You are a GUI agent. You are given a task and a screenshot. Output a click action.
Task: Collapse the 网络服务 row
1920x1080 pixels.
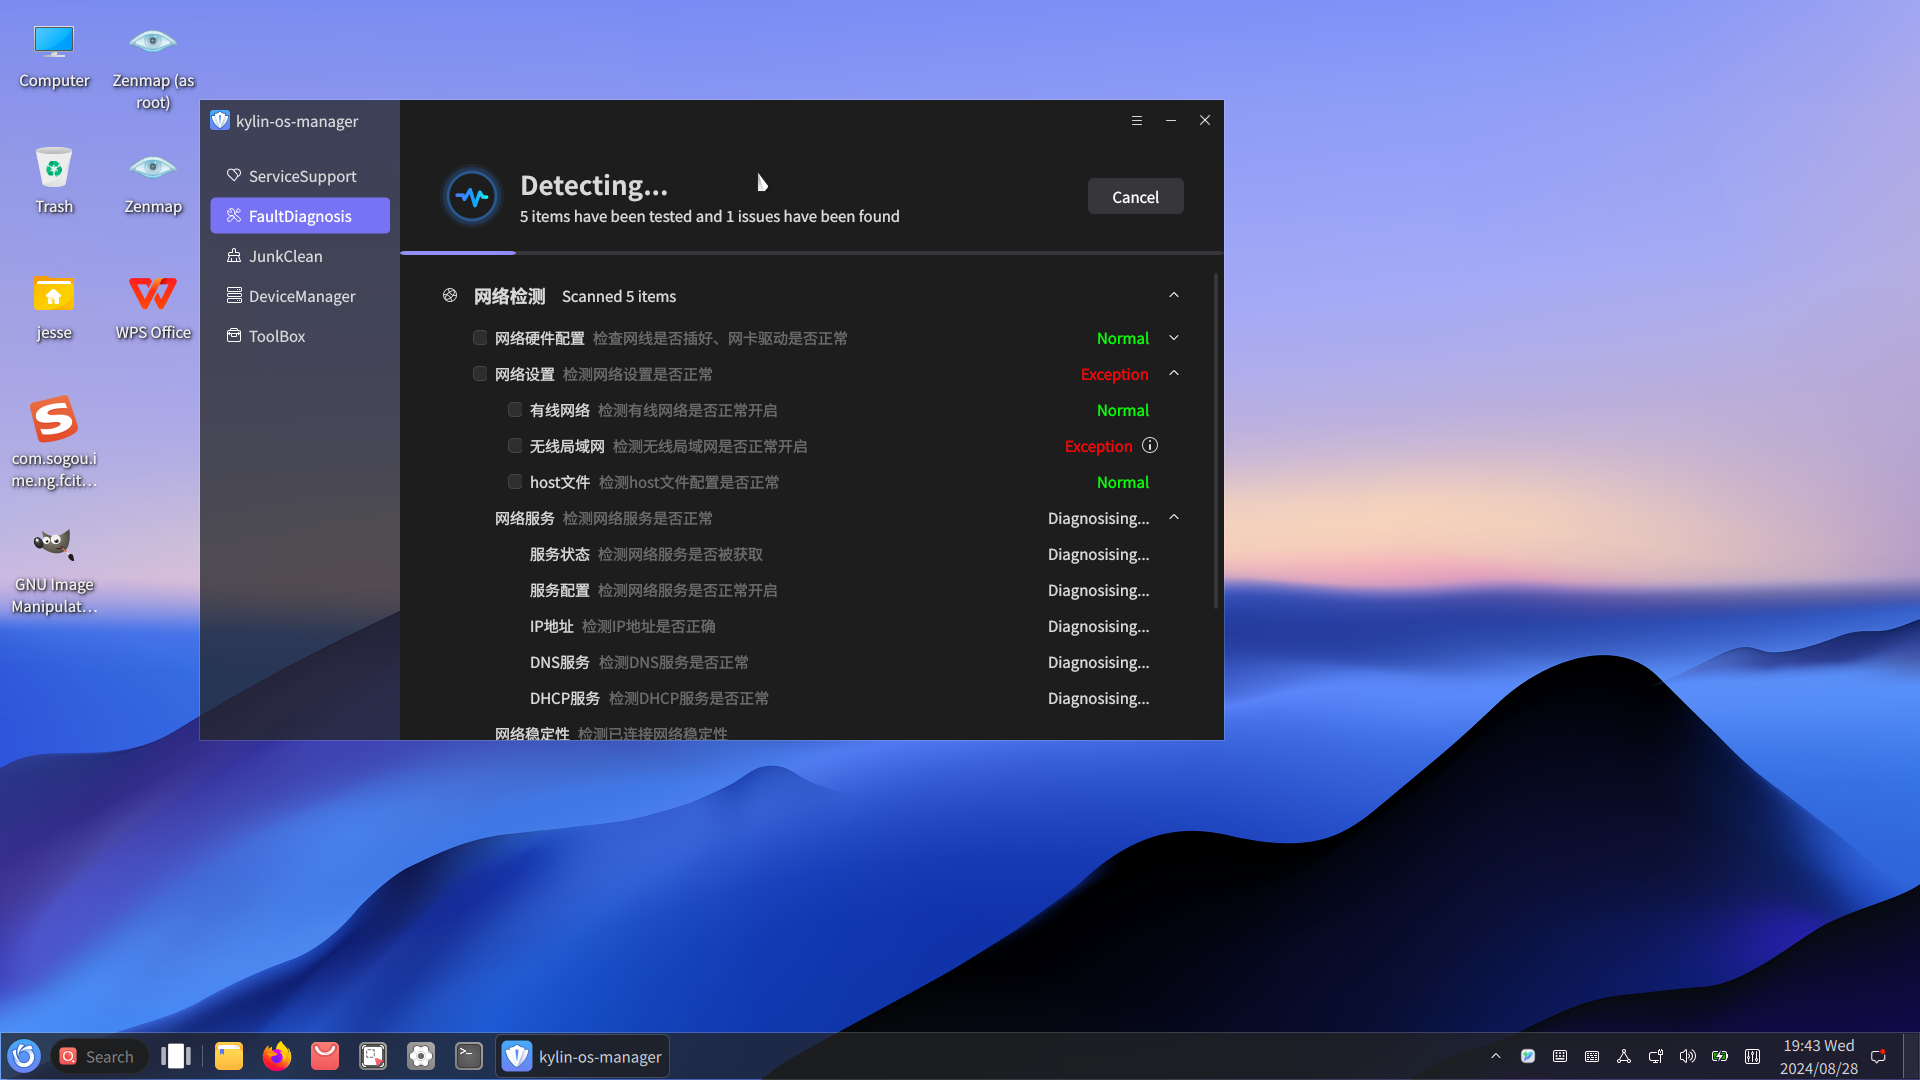tap(1174, 517)
